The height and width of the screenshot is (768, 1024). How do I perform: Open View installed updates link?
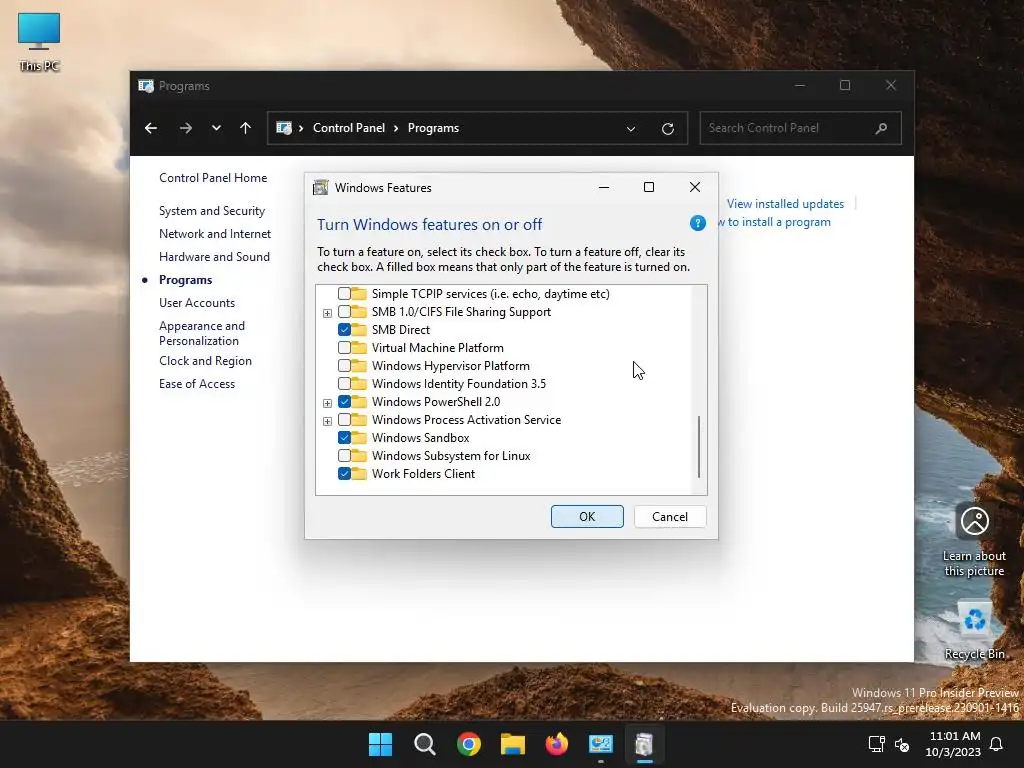click(785, 204)
